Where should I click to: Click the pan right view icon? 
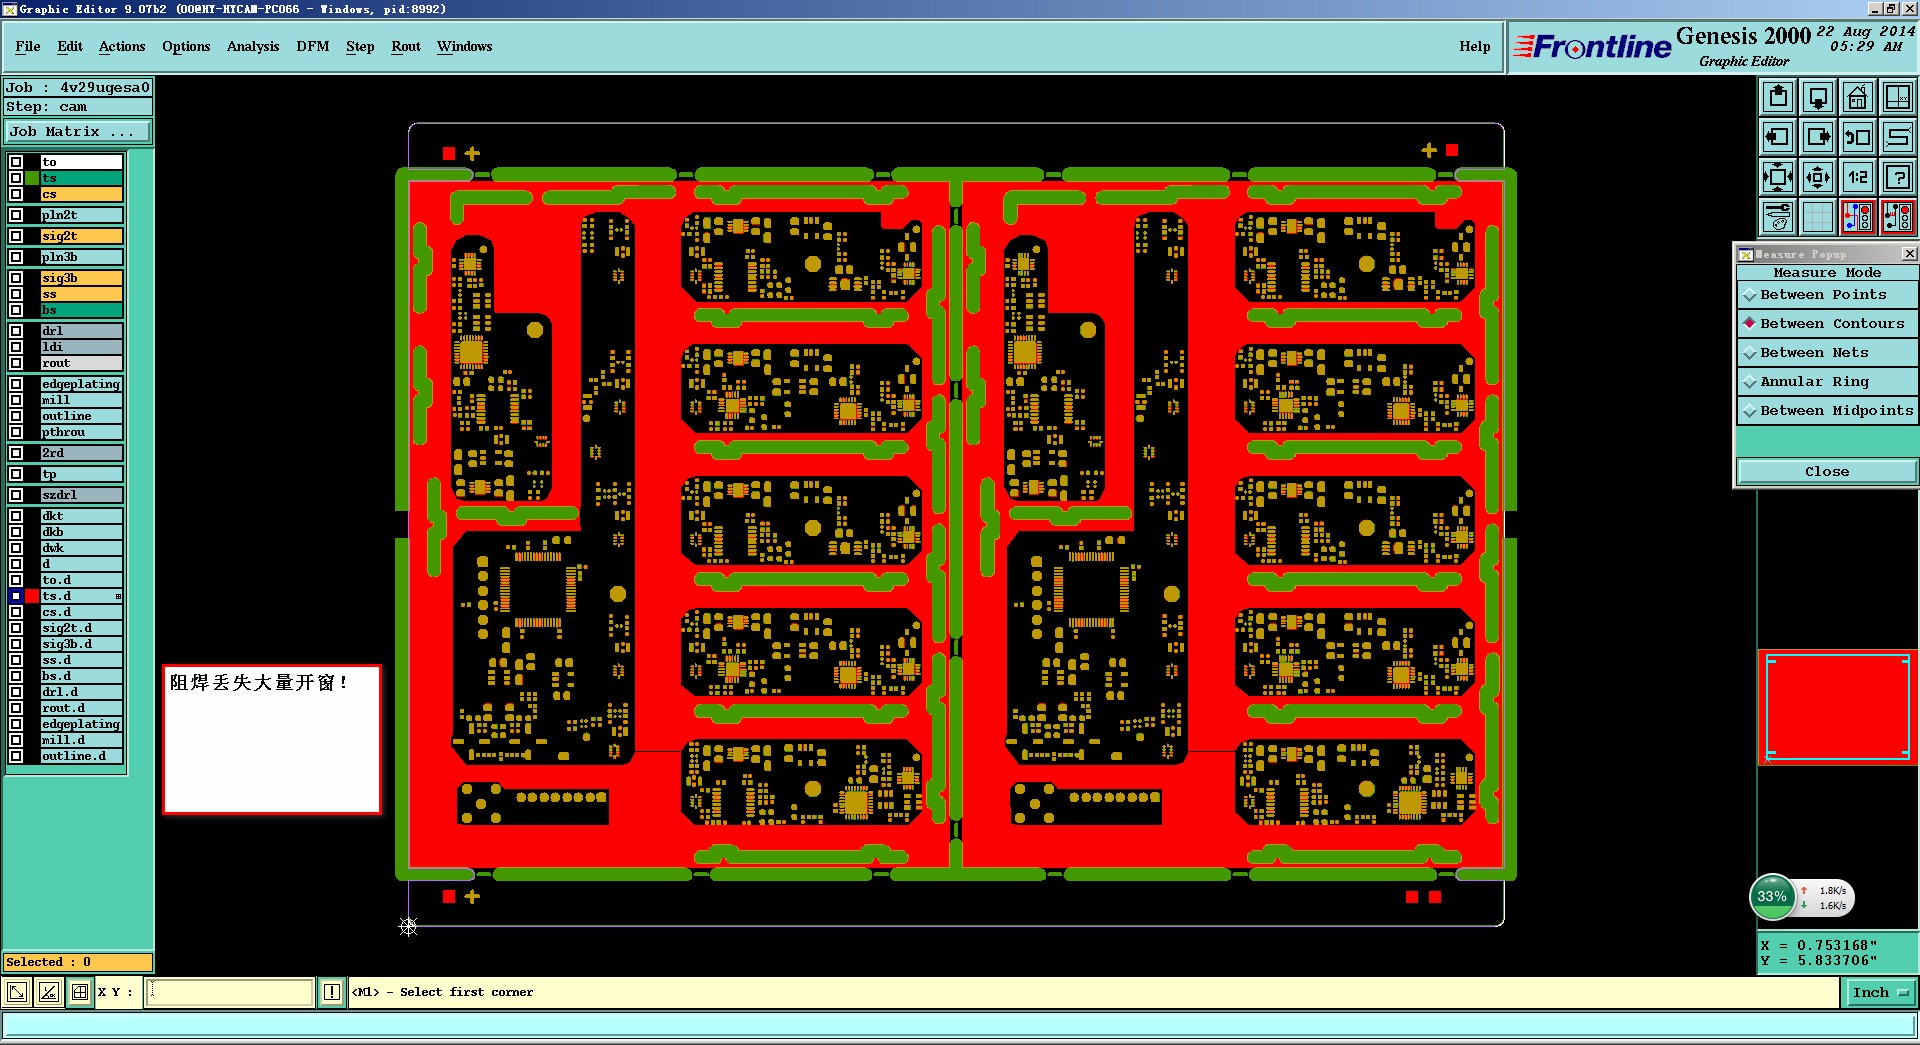[1818, 137]
